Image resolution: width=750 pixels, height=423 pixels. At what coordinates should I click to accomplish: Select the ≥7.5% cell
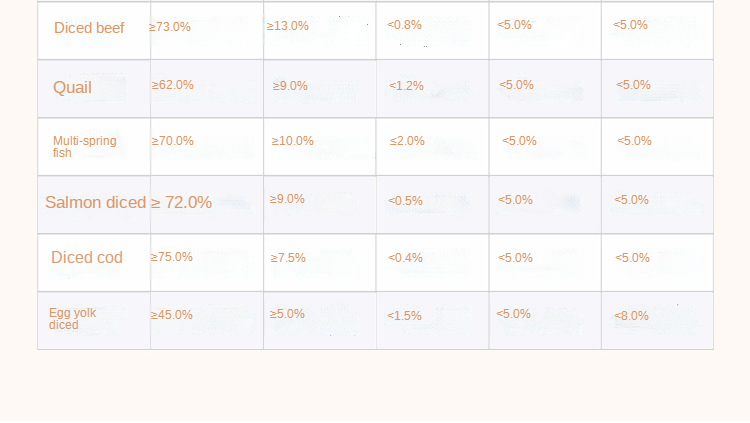(288, 258)
